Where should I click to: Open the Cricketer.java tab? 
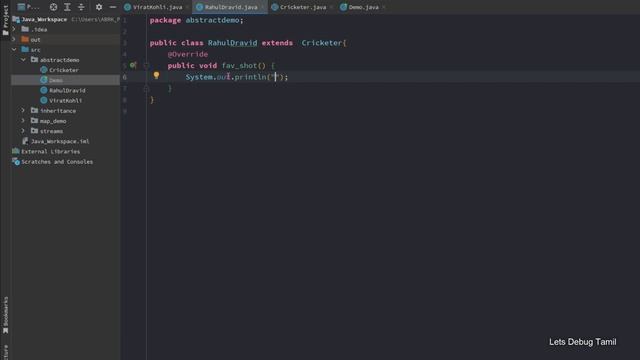click(x=303, y=7)
